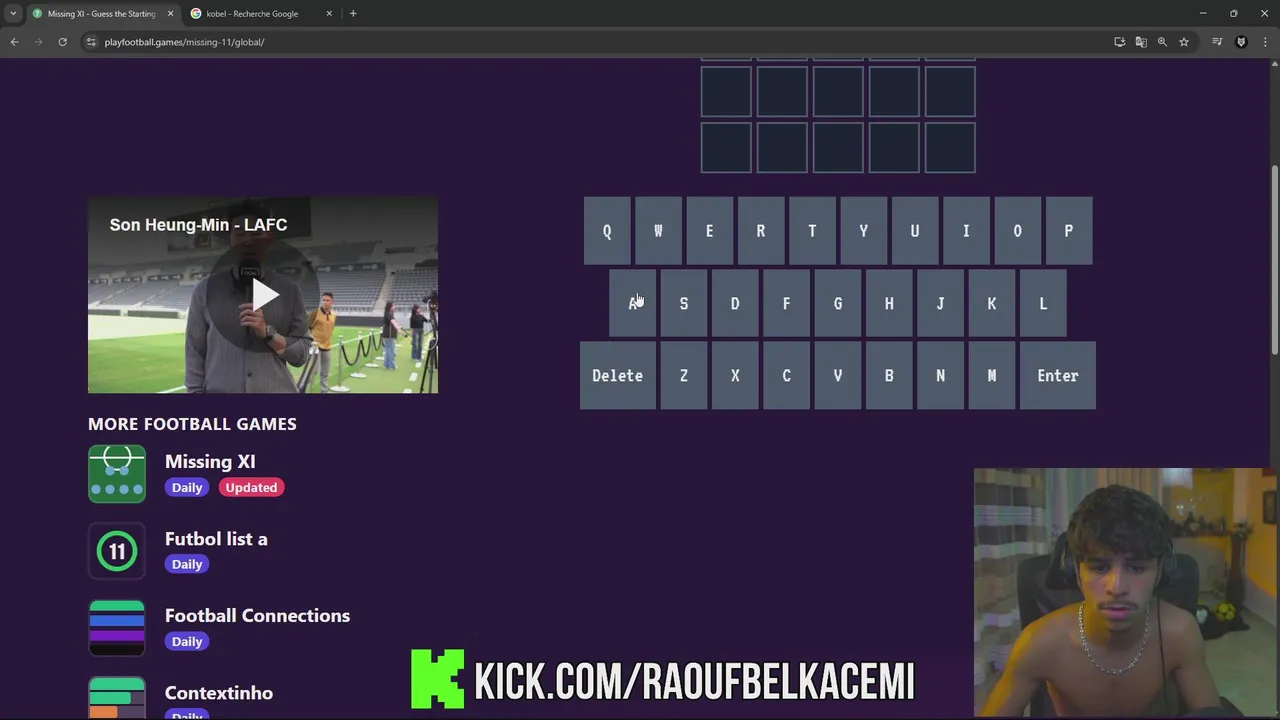Submit guess with the Enter key

click(x=1058, y=375)
